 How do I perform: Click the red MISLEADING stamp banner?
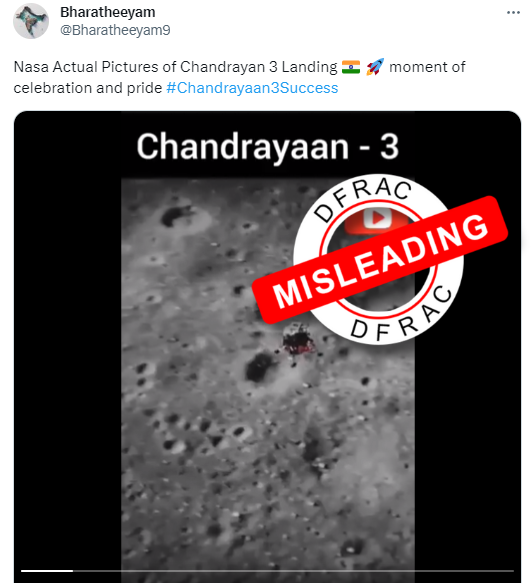click(x=380, y=259)
